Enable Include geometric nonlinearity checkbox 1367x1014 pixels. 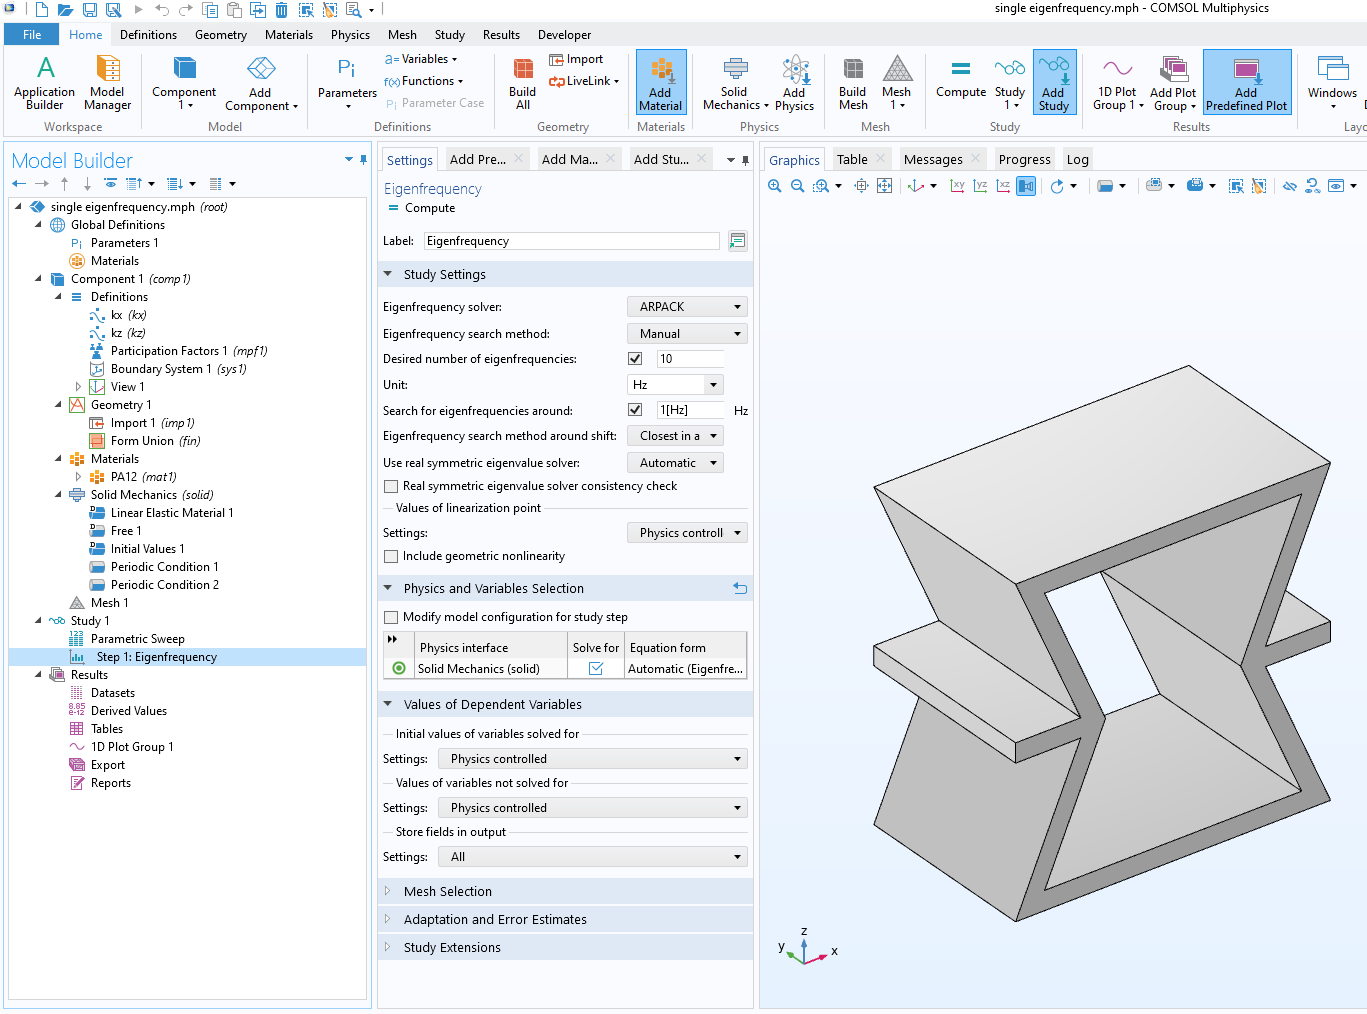pos(391,557)
